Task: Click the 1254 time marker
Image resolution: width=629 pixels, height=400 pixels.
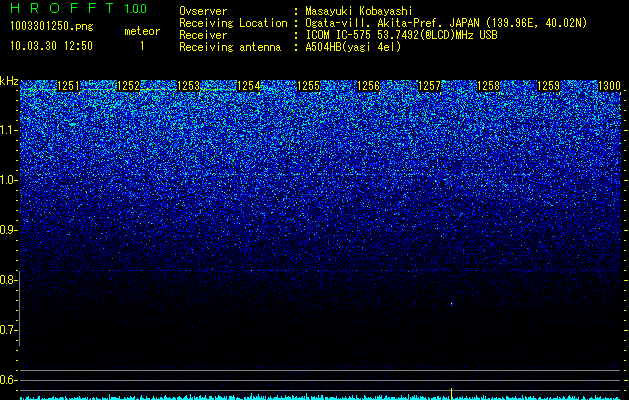Action: 248,86
